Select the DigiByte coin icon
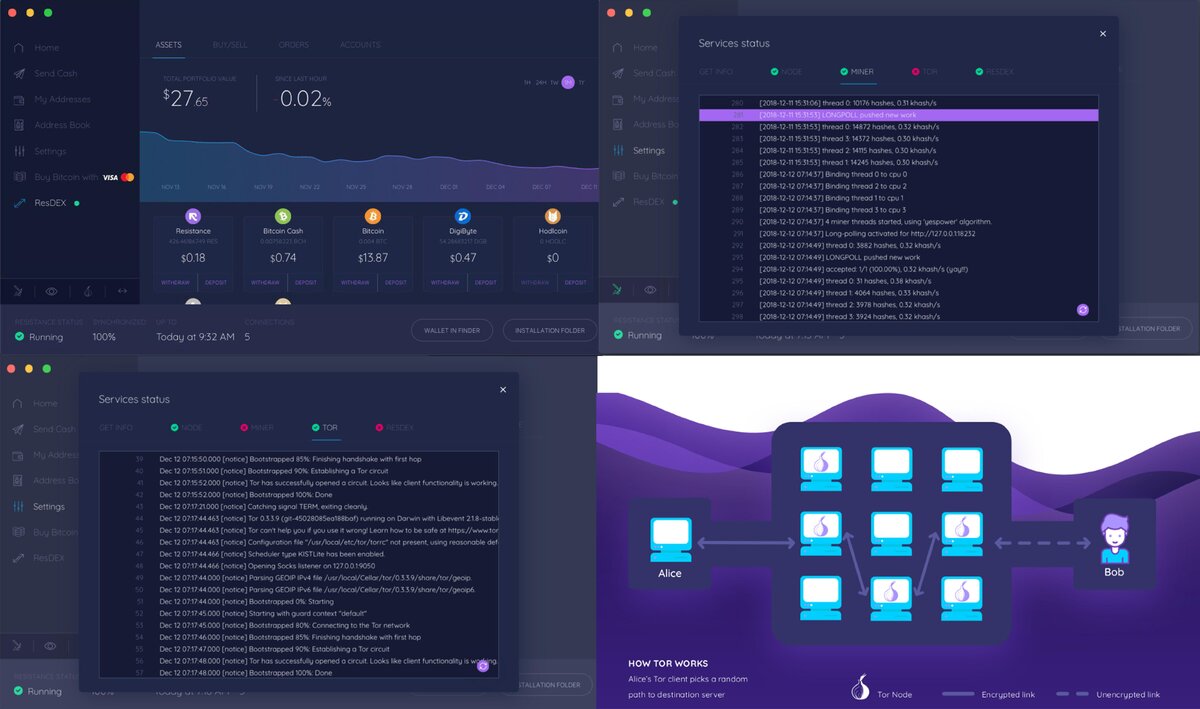This screenshot has width=1200, height=709. [463, 216]
